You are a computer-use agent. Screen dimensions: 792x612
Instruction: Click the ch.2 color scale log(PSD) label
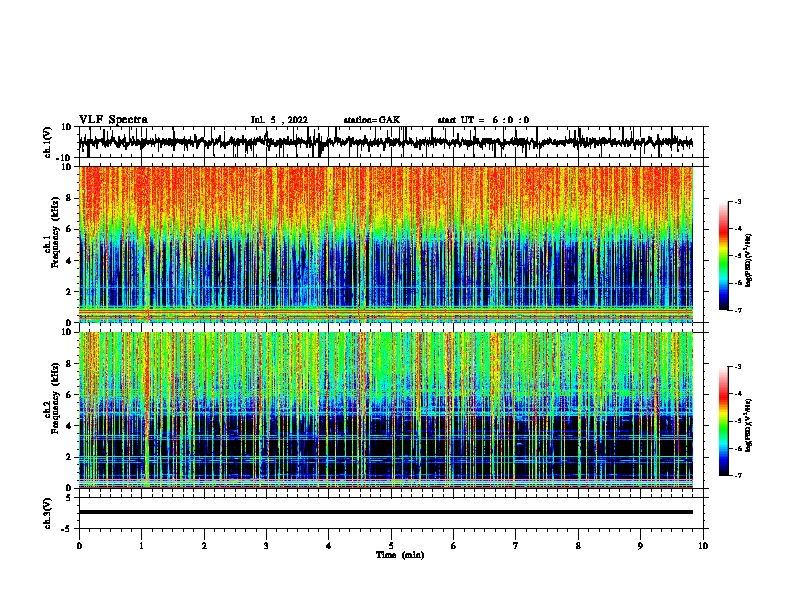749,425
